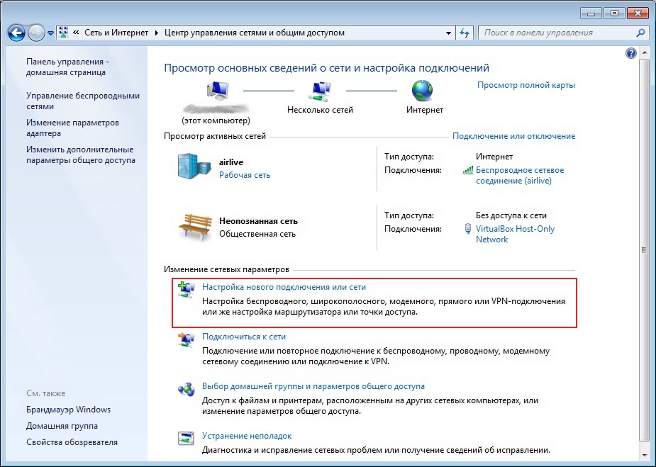Open 'Устранение неполадок' link
Viewport: 656px width, 467px height.
tap(247, 436)
